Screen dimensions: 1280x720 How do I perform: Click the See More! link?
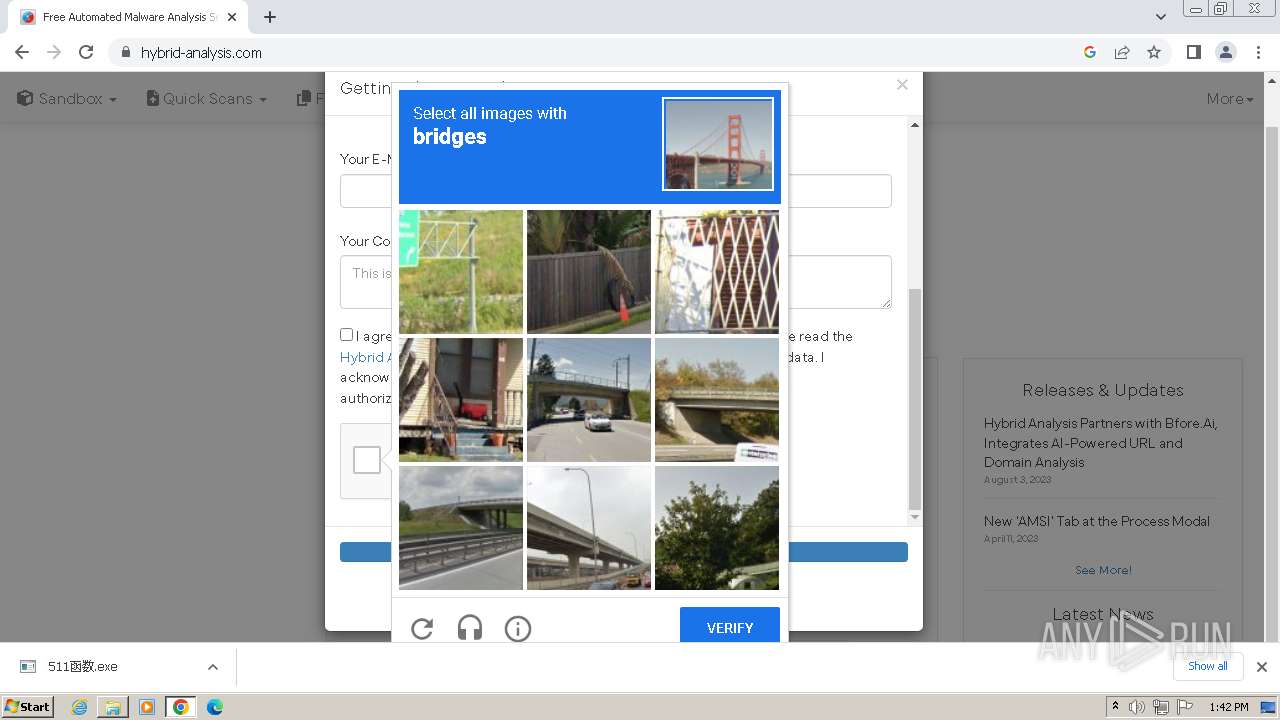tap(1103, 570)
